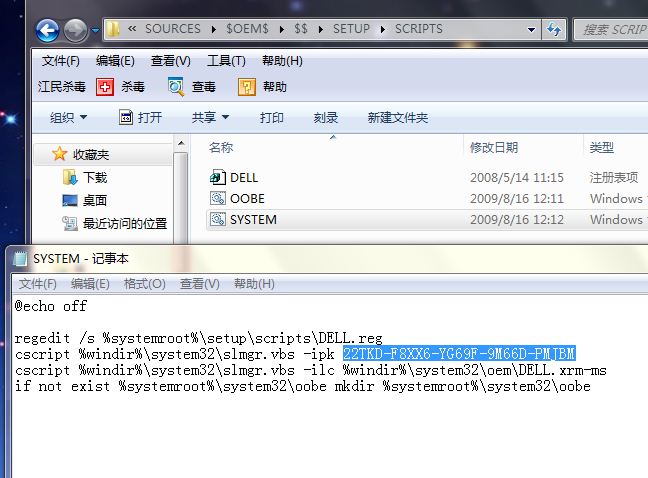
Task: Focus the 搜索 SCRIPTS search box
Action: (x=612, y=29)
